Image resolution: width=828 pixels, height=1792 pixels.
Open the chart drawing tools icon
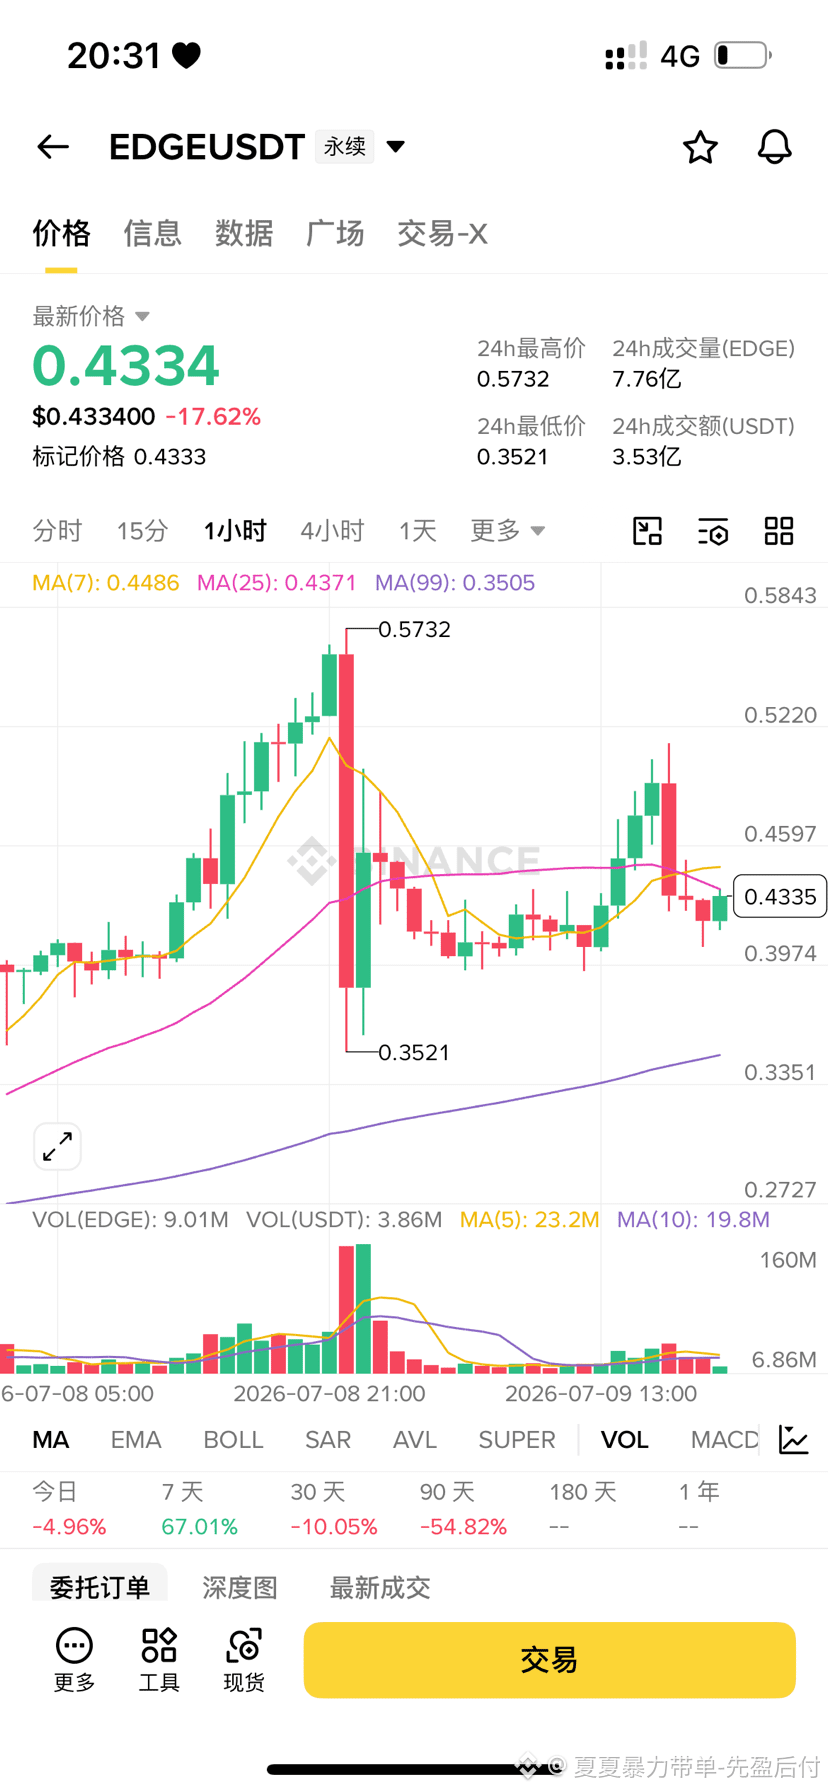coord(648,531)
